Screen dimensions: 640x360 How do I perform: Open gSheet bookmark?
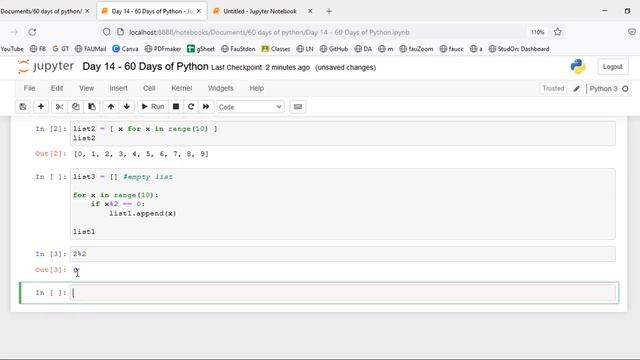(201, 49)
